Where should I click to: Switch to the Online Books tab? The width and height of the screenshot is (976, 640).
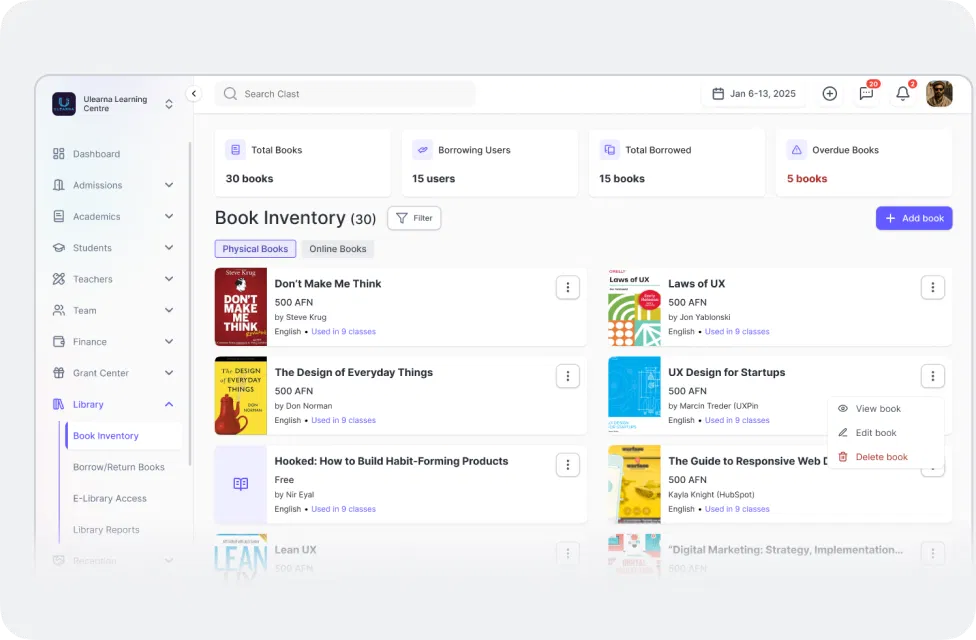337,248
